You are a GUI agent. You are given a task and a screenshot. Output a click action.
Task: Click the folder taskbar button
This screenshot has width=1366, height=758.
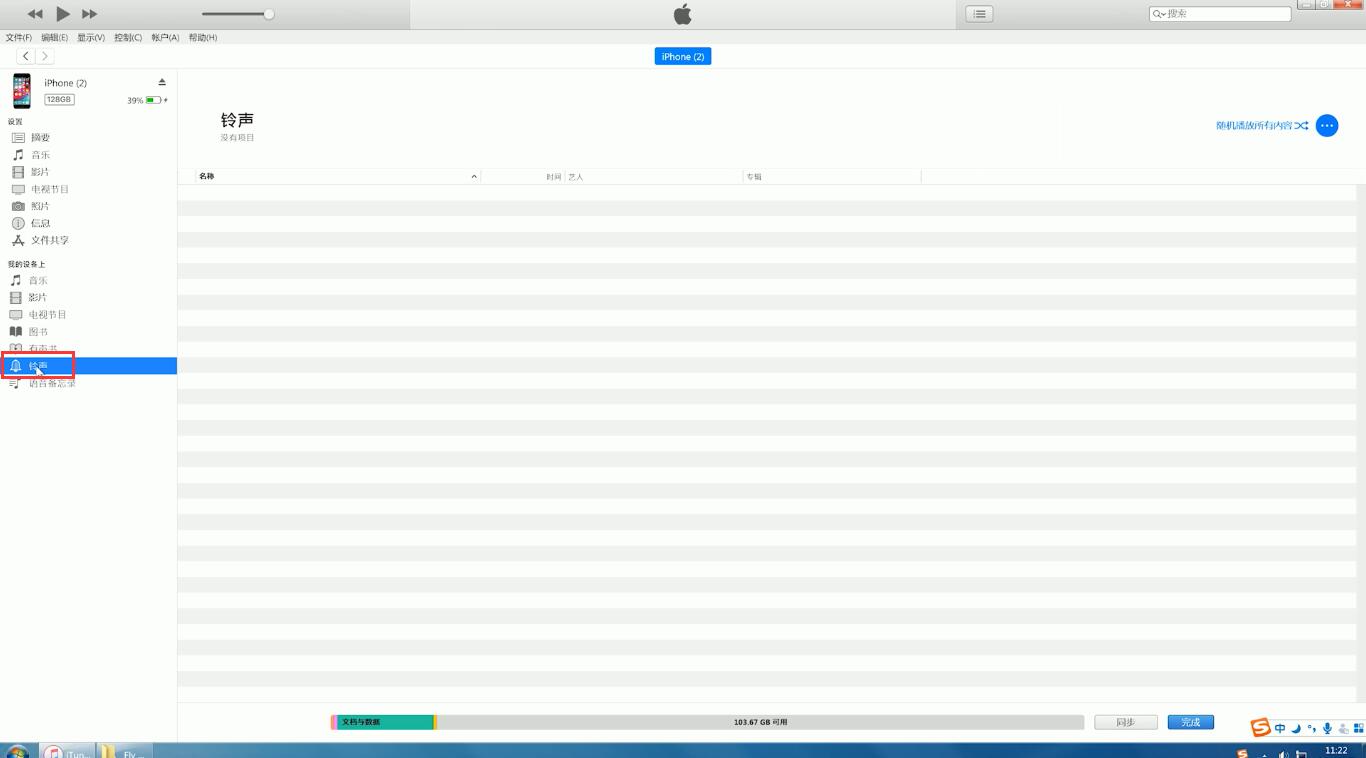[125, 752]
